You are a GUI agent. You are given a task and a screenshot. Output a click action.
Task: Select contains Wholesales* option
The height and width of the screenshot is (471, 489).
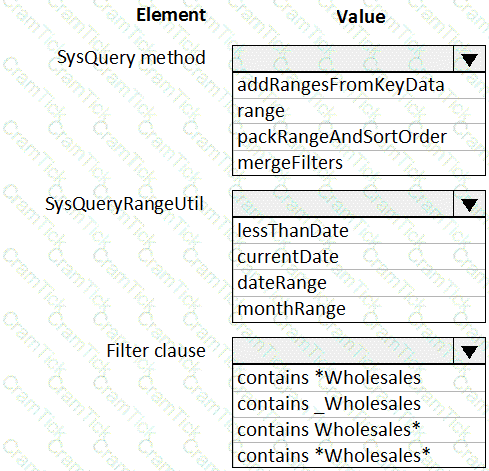tap(359, 430)
